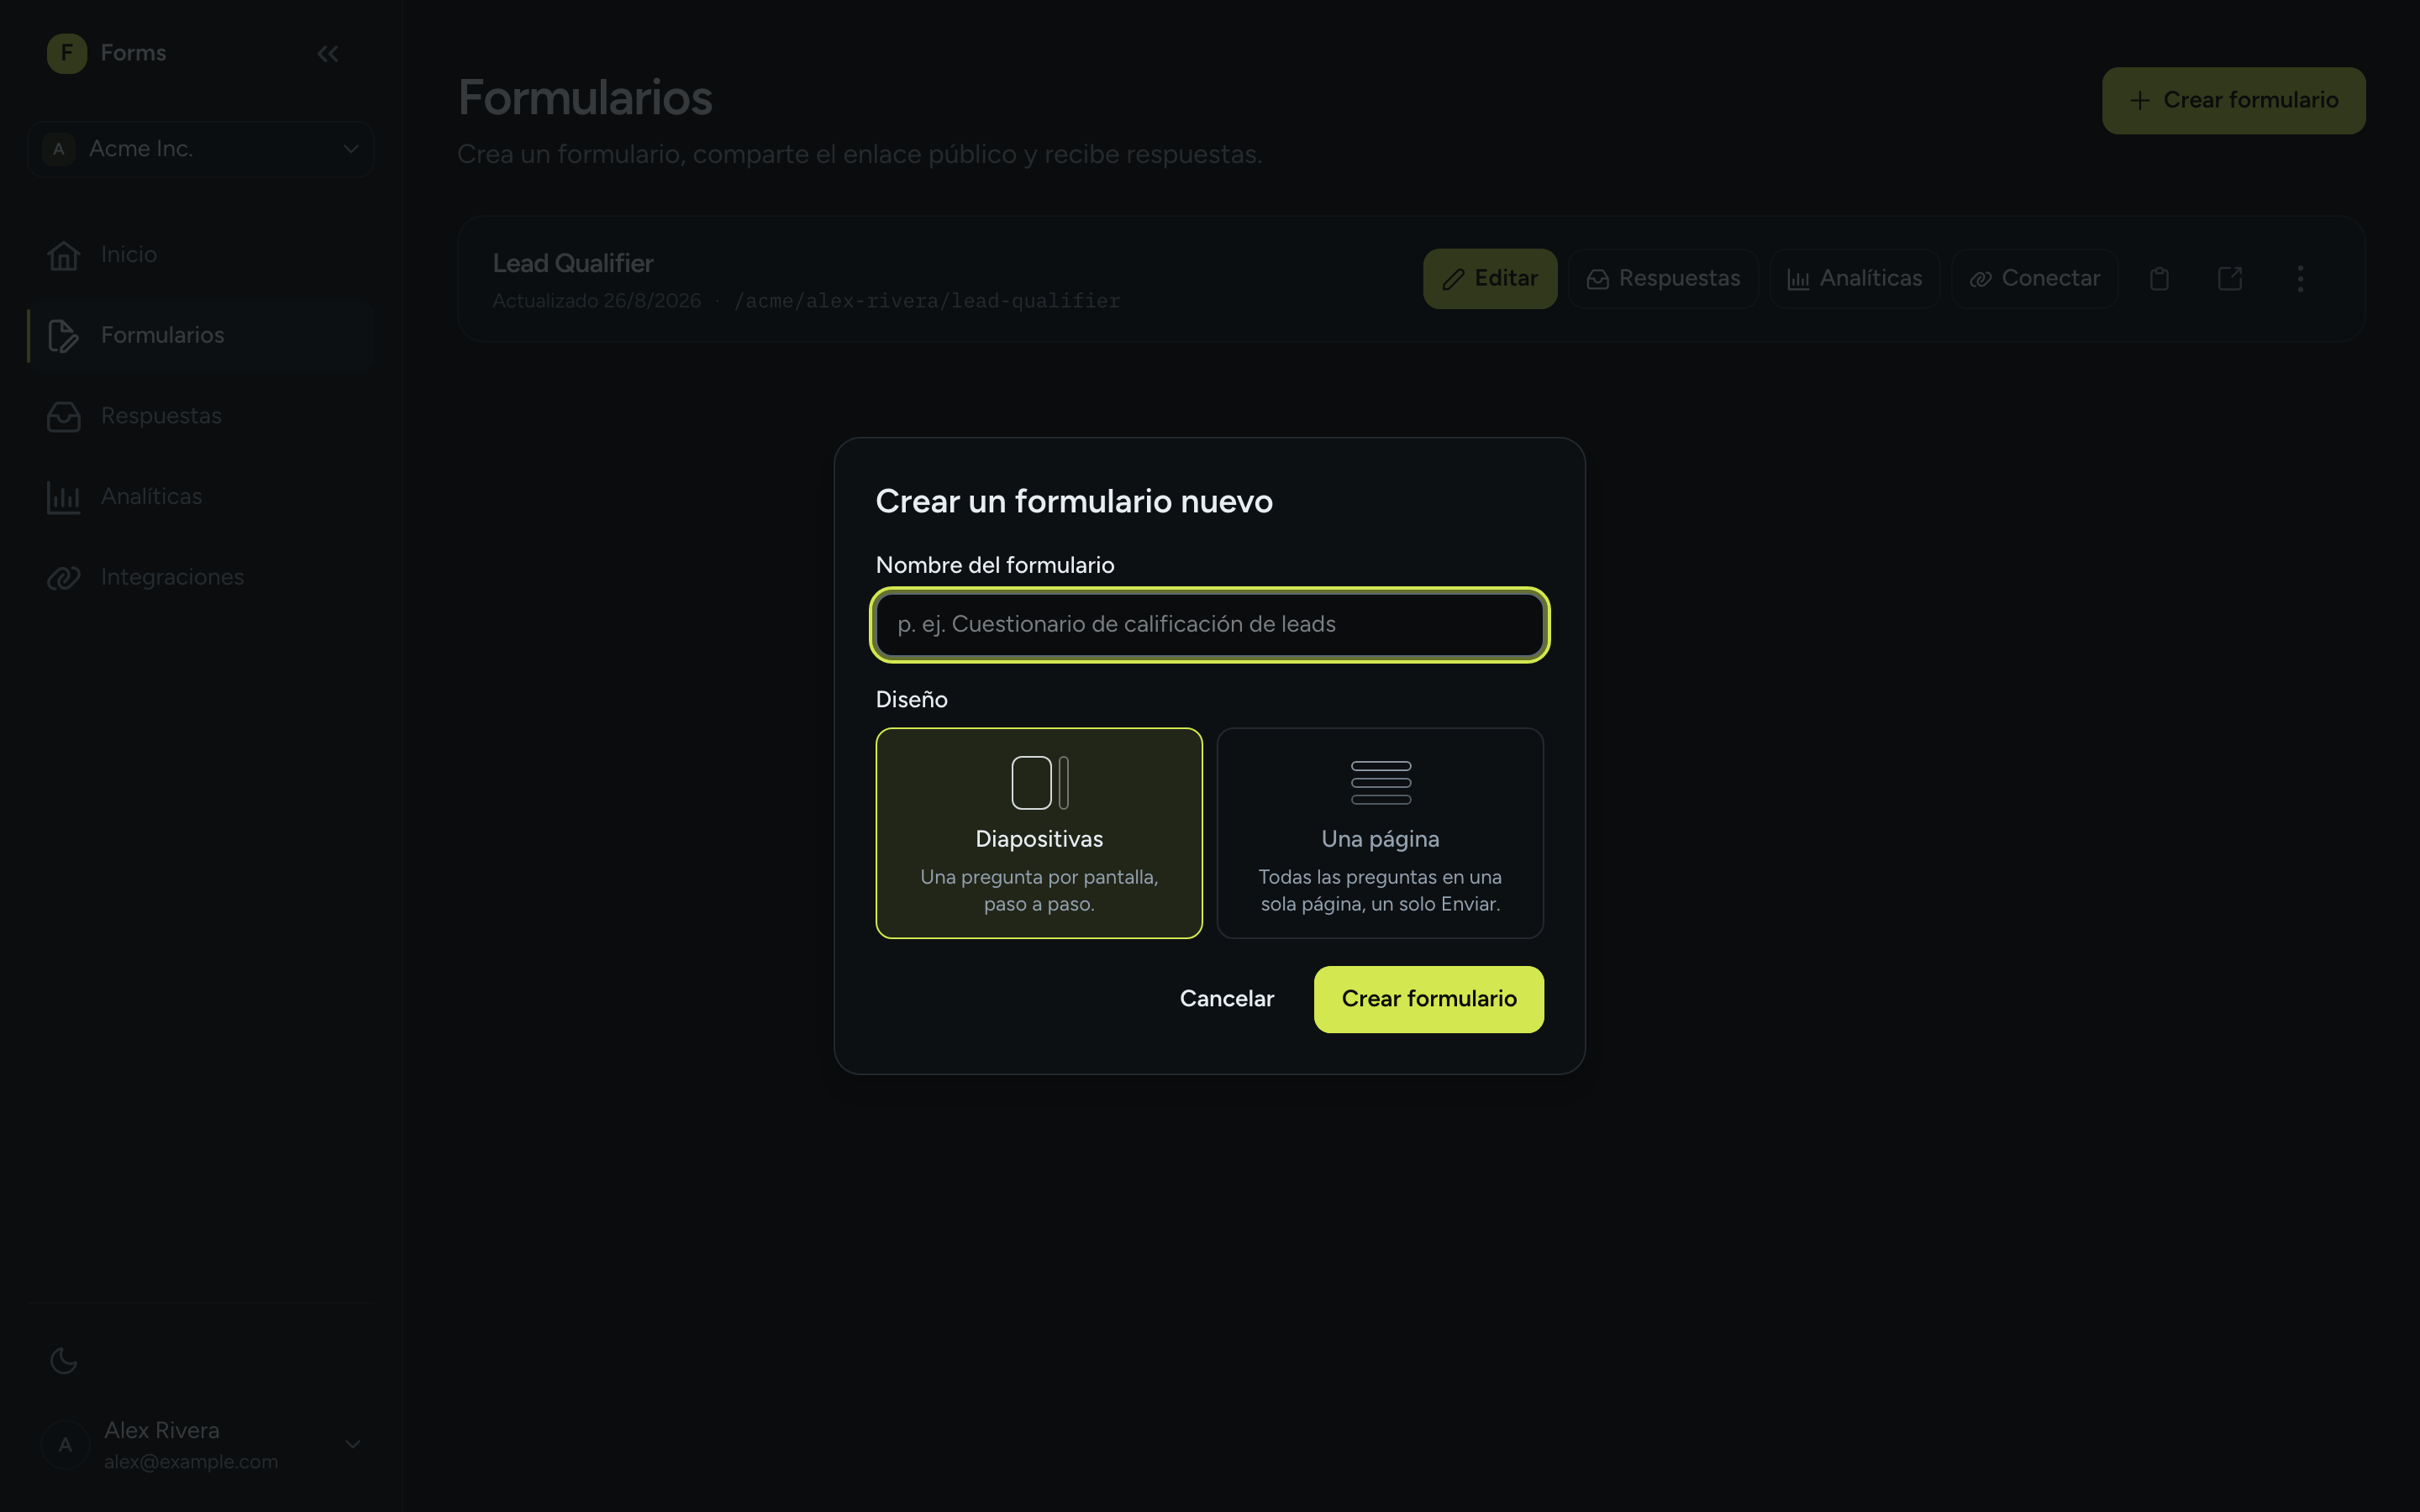Copy the Lead Qualifier link with the clipboard icon
Image resolution: width=2420 pixels, height=1512 pixels.
2159,279
